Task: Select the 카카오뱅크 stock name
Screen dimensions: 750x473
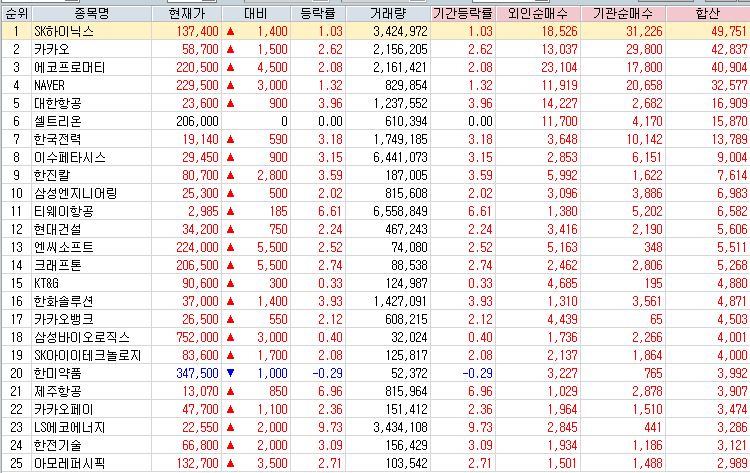Action: click(x=64, y=319)
